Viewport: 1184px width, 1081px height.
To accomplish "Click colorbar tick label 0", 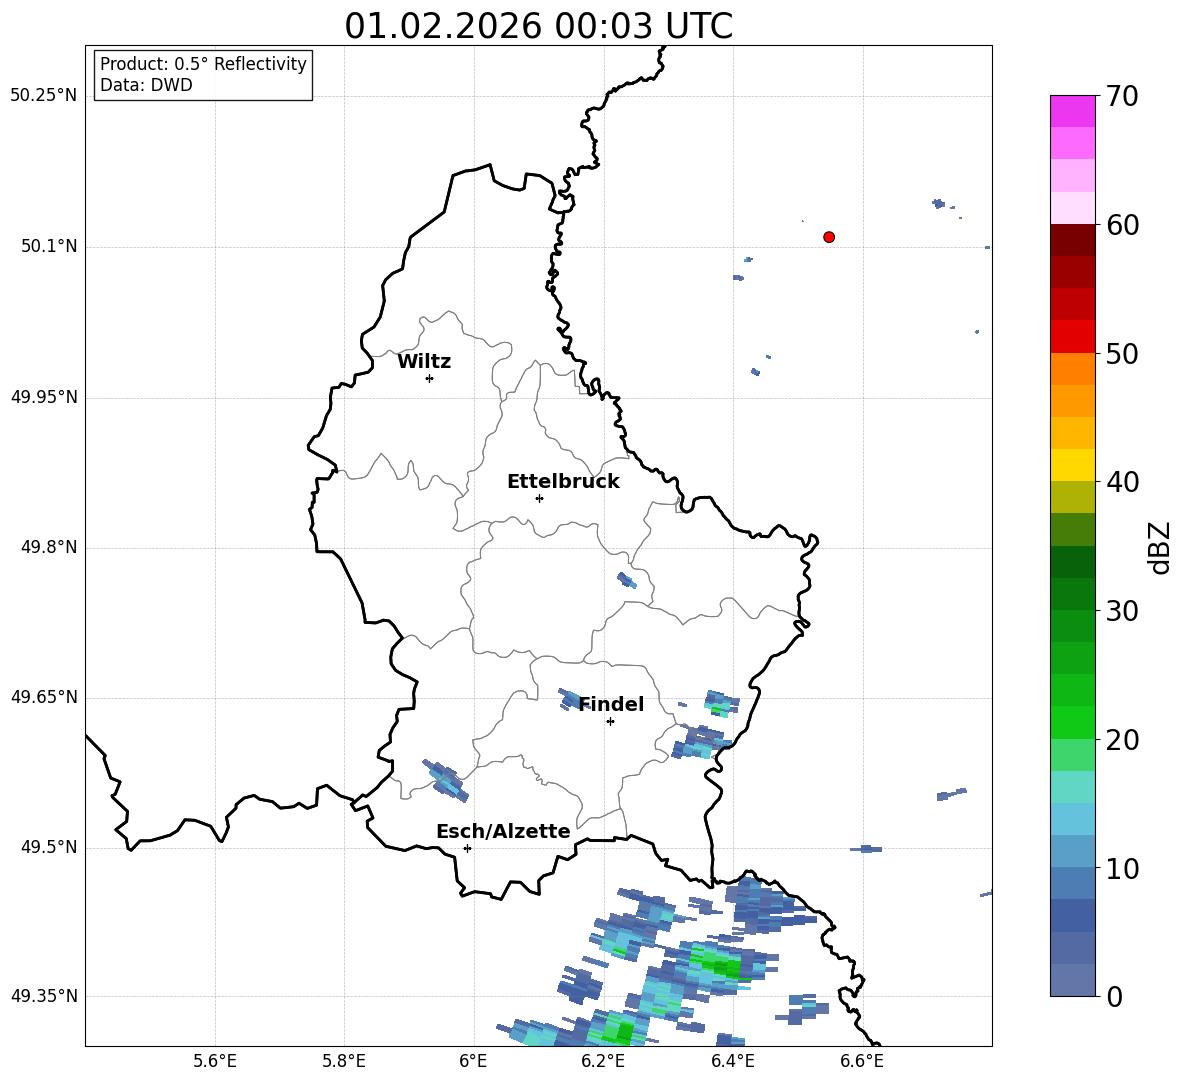I will tap(1113, 997).
